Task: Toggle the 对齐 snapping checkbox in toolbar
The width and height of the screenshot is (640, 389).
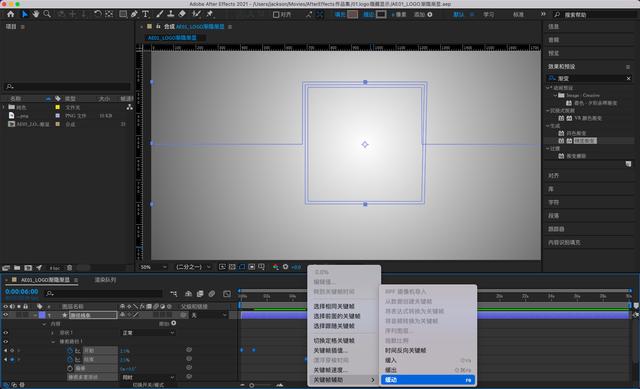Action: (x=276, y=15)
